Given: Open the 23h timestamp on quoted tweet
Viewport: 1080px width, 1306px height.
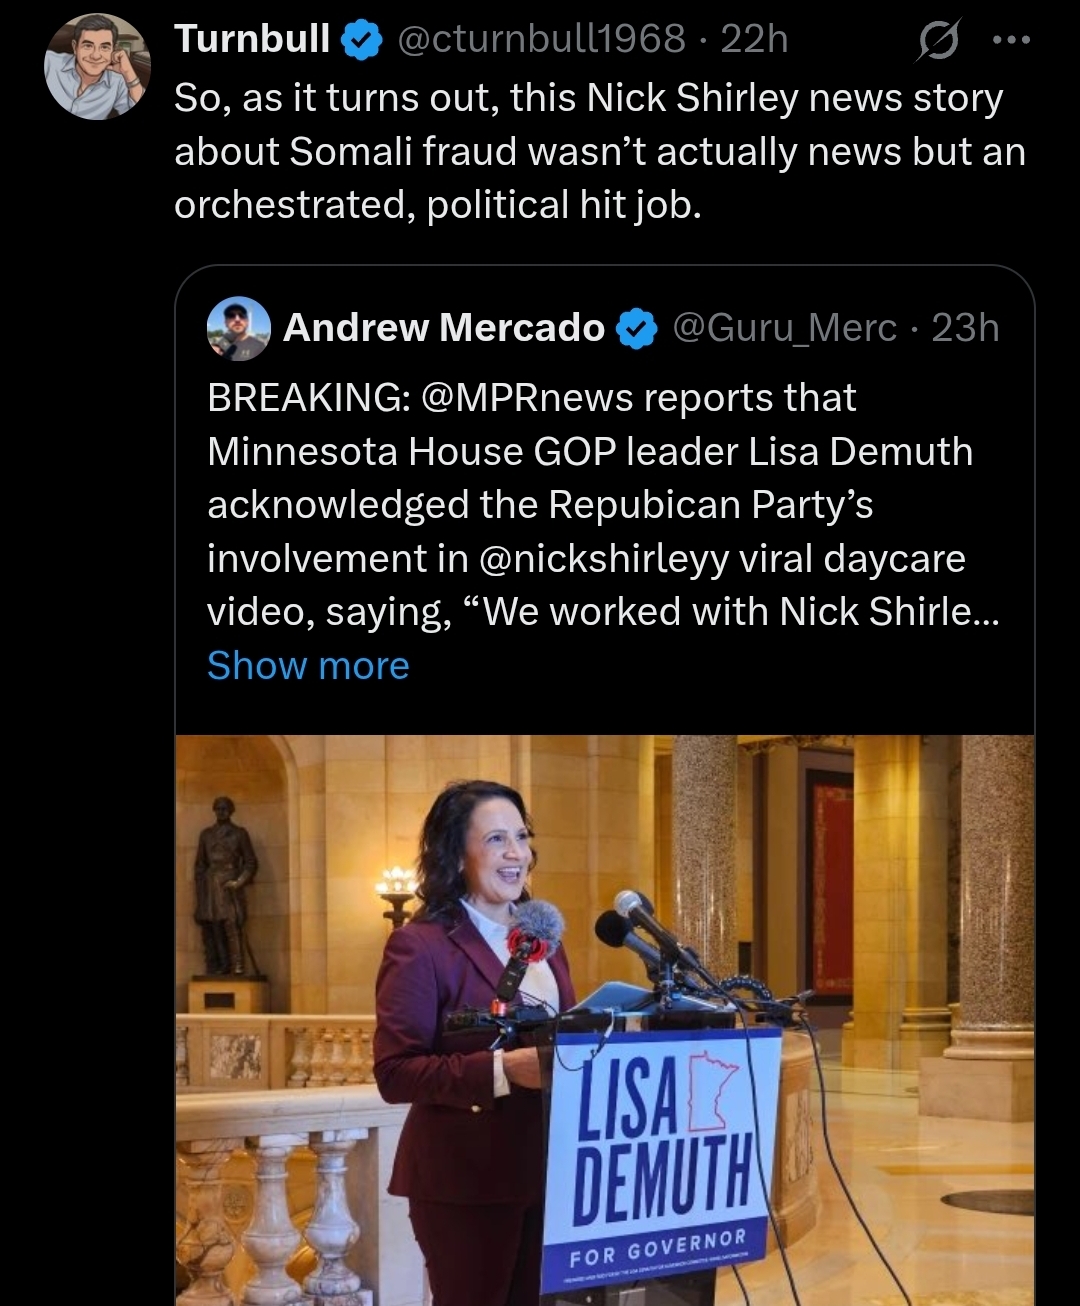Looking at the screenshot, I should tap(965, 328).
